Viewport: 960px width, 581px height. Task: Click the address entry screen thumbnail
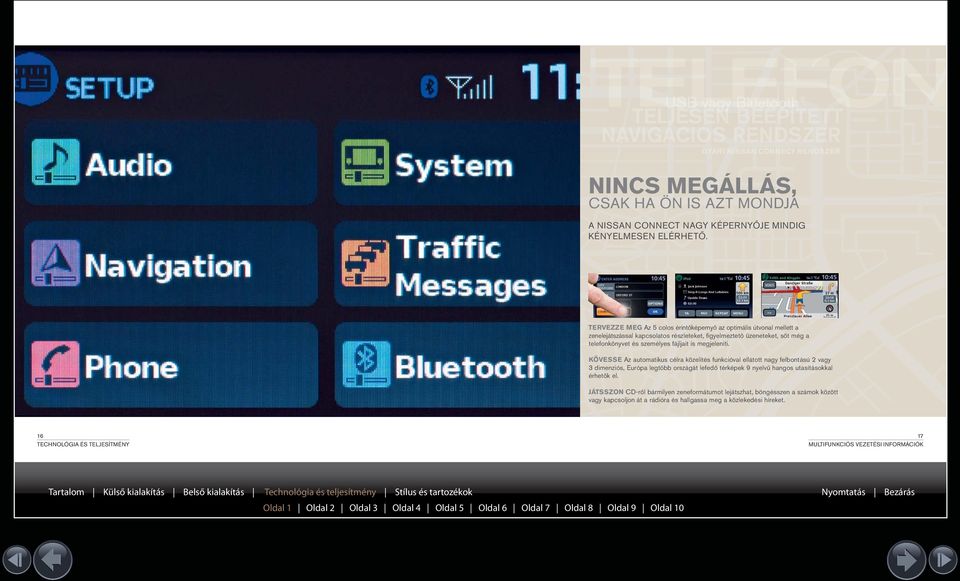[628, 296]
